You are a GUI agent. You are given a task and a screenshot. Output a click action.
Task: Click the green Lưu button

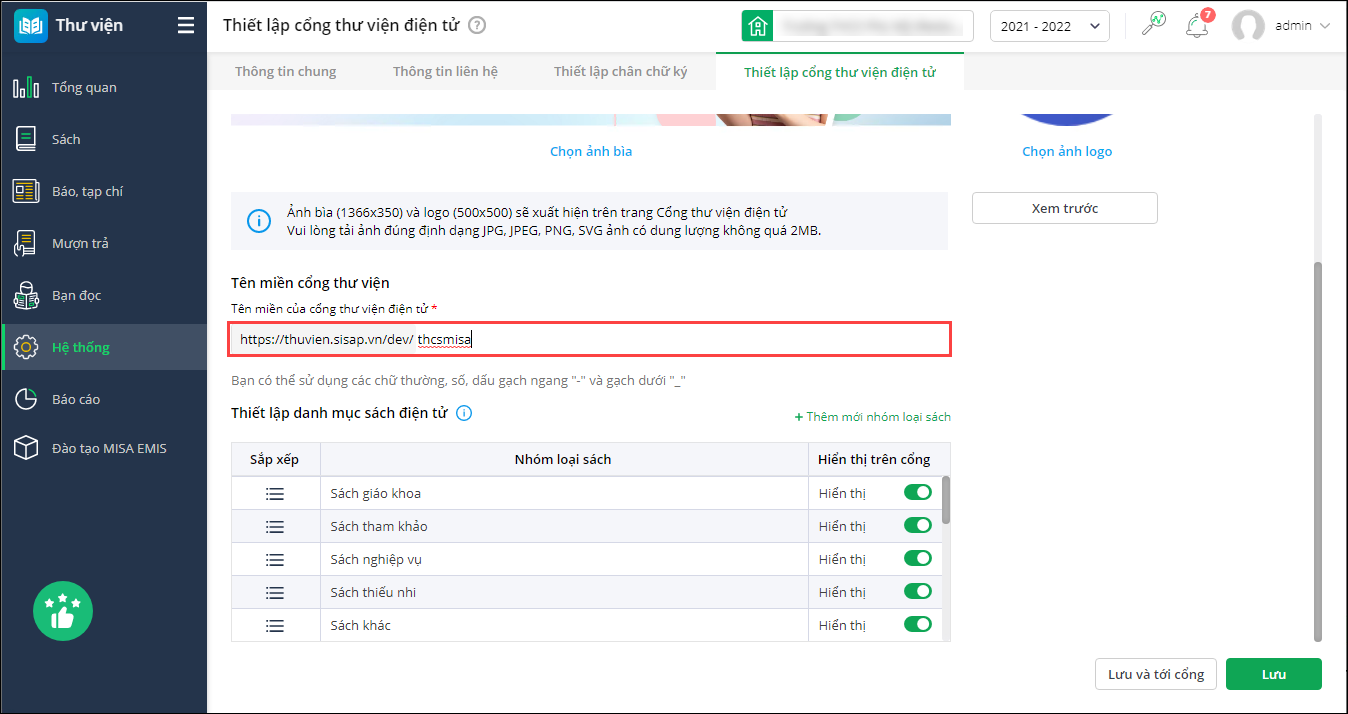pyautogui.click(x=1274, y=674)
